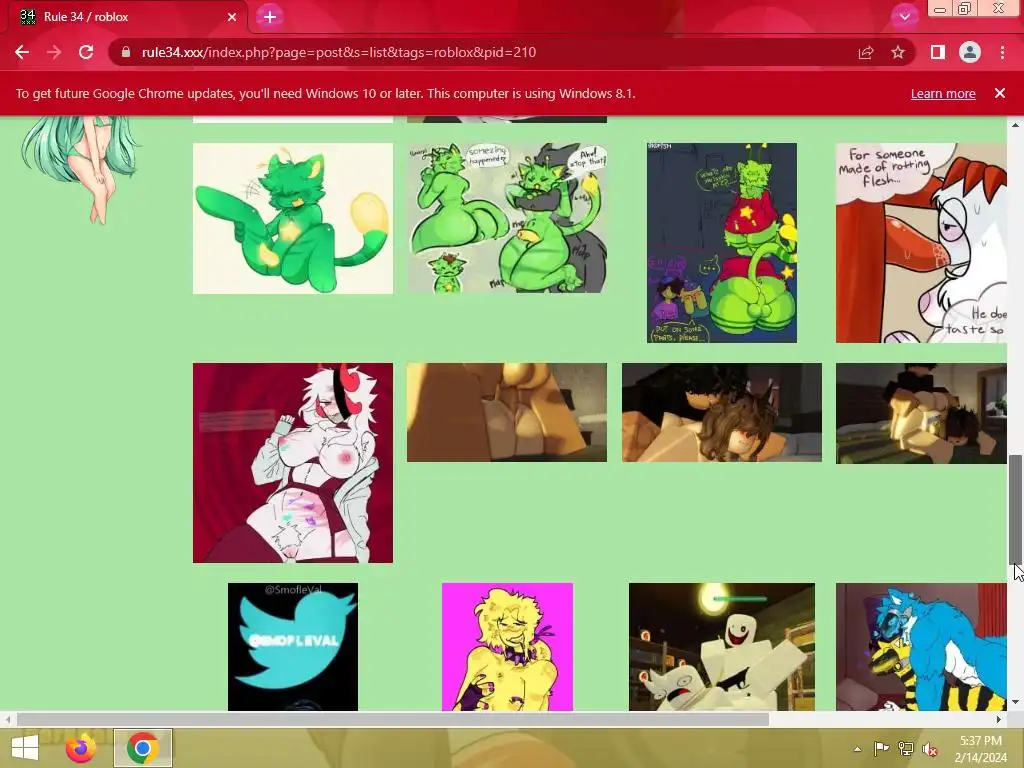
Task: Click the browser forward arrow
Action: pos(54,52)
